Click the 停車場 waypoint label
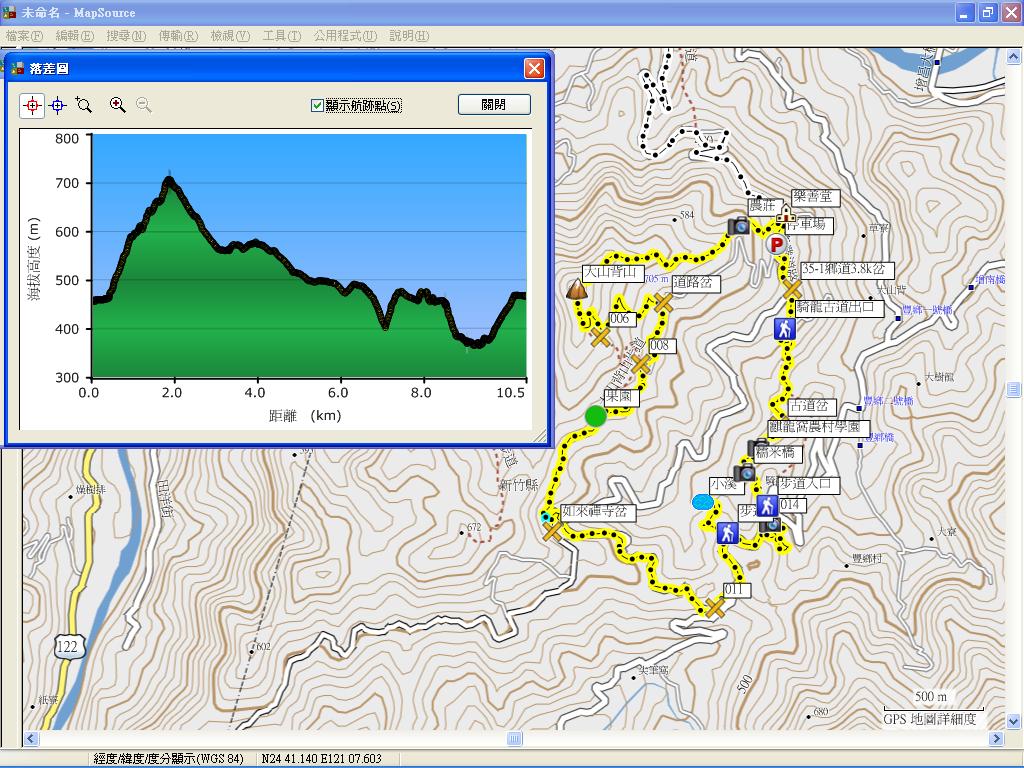 pos(808,225)
